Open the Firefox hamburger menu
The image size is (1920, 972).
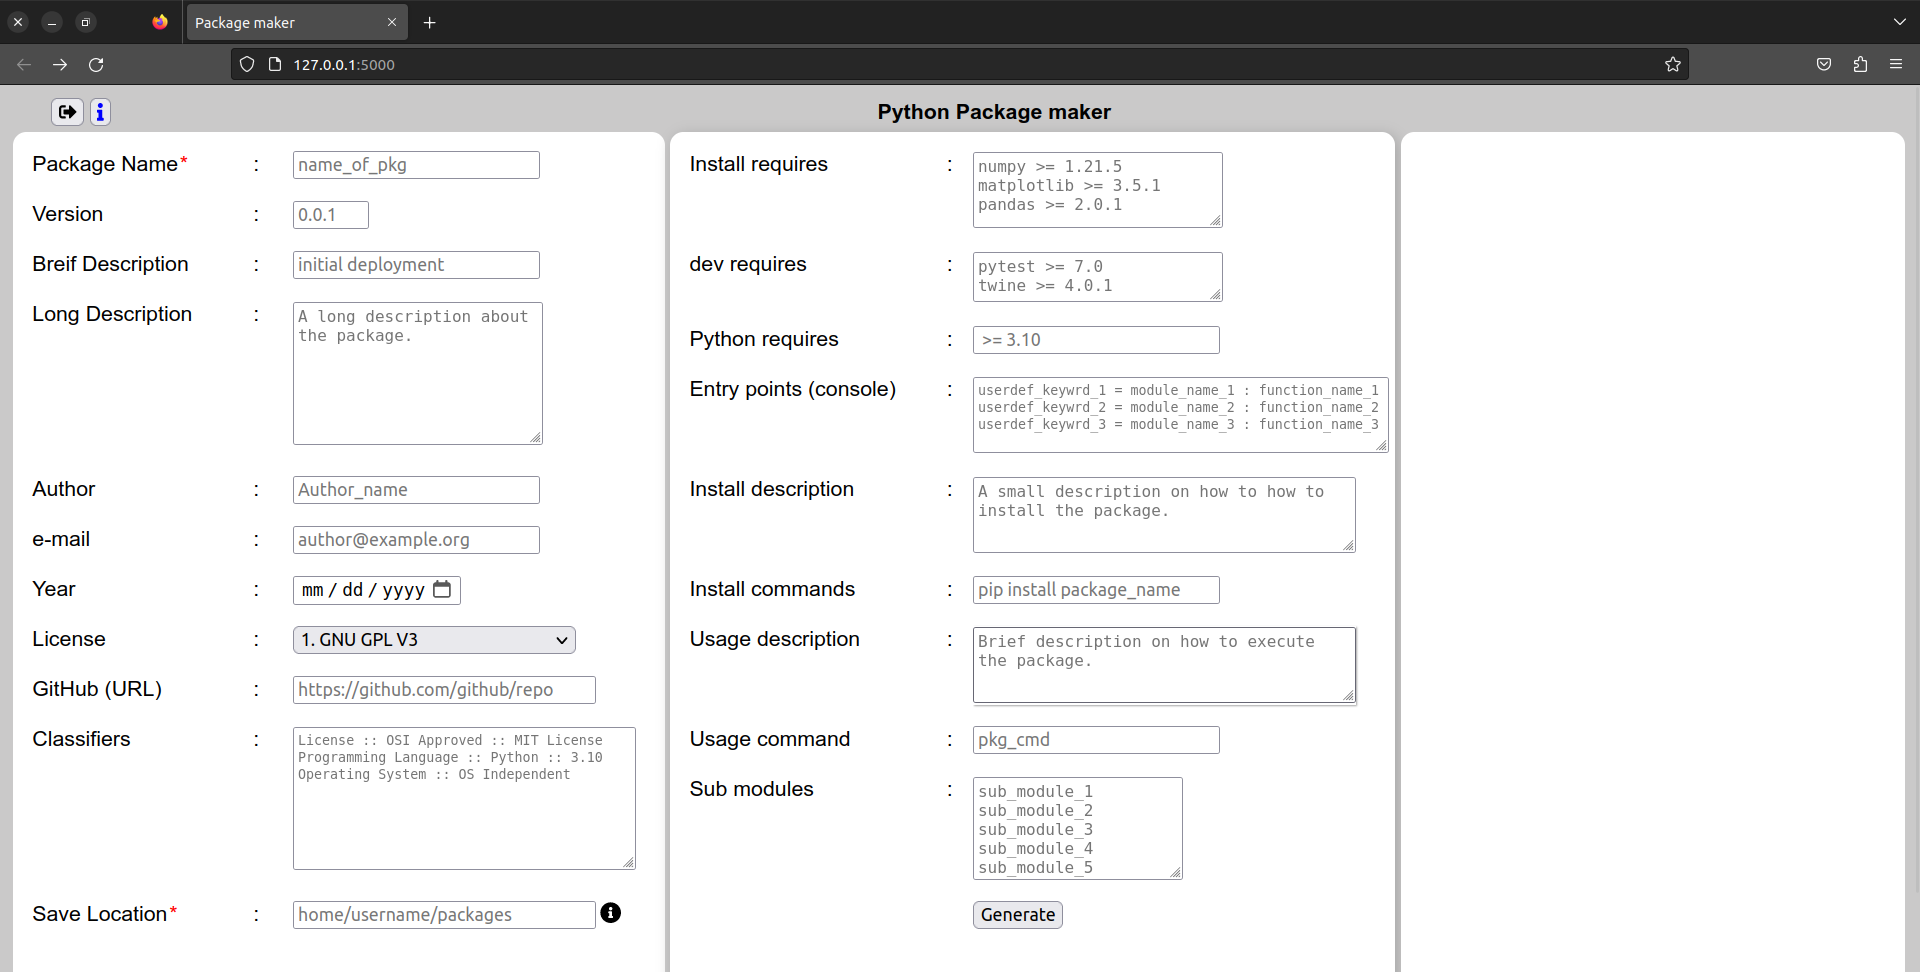[1896, 64]
